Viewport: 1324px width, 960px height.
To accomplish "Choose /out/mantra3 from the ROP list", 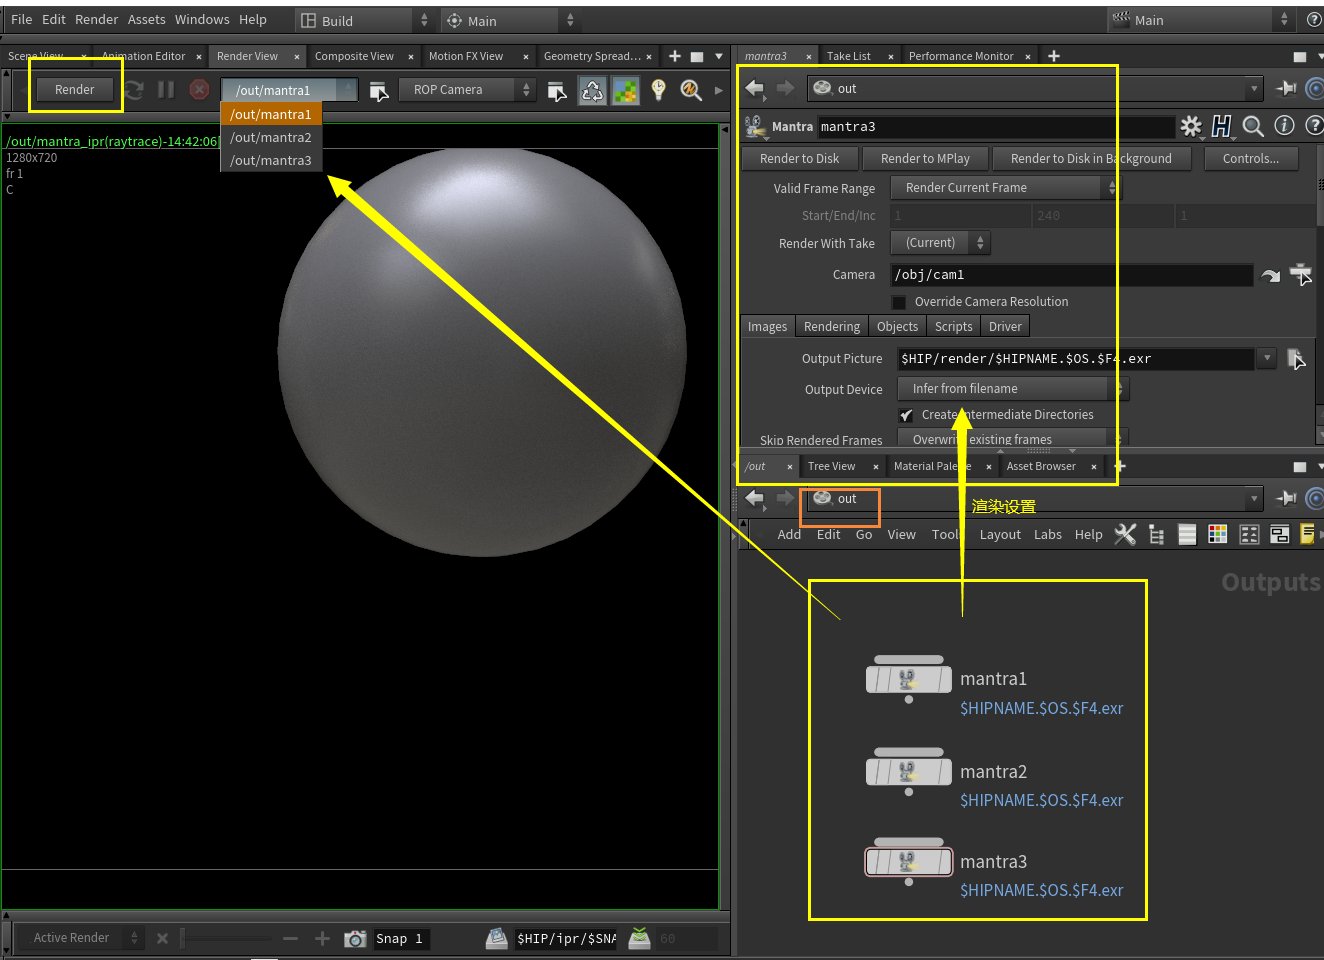I will pyautogui.click(x=271, y=160).
